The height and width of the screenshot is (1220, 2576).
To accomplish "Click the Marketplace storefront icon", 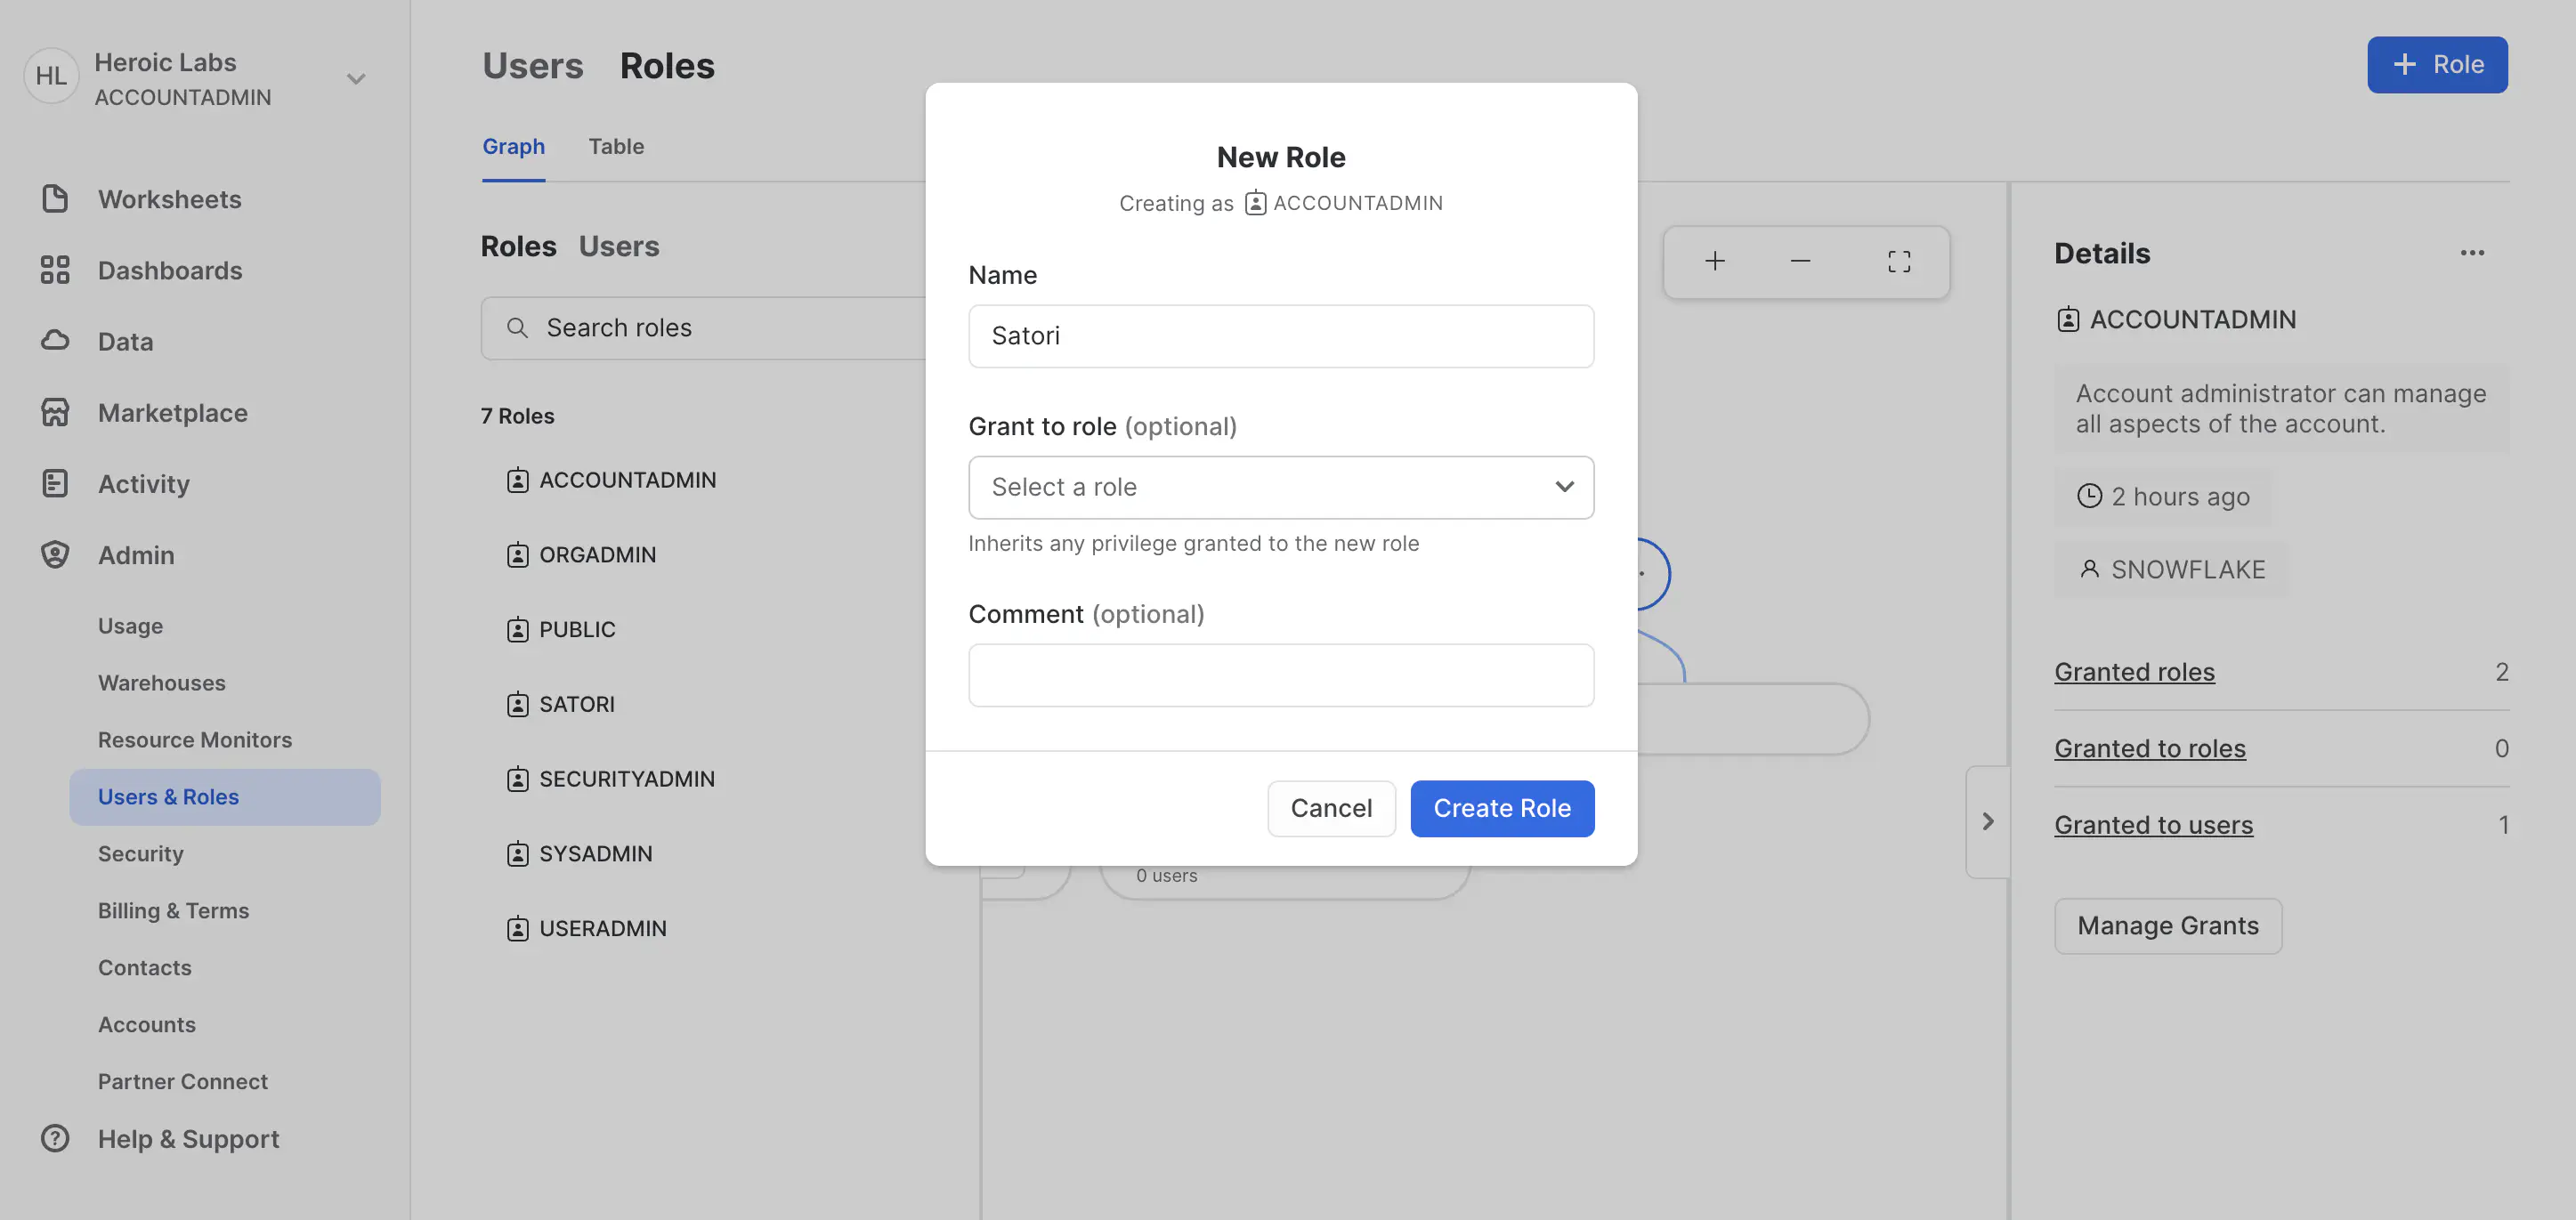I will [55, 412].
